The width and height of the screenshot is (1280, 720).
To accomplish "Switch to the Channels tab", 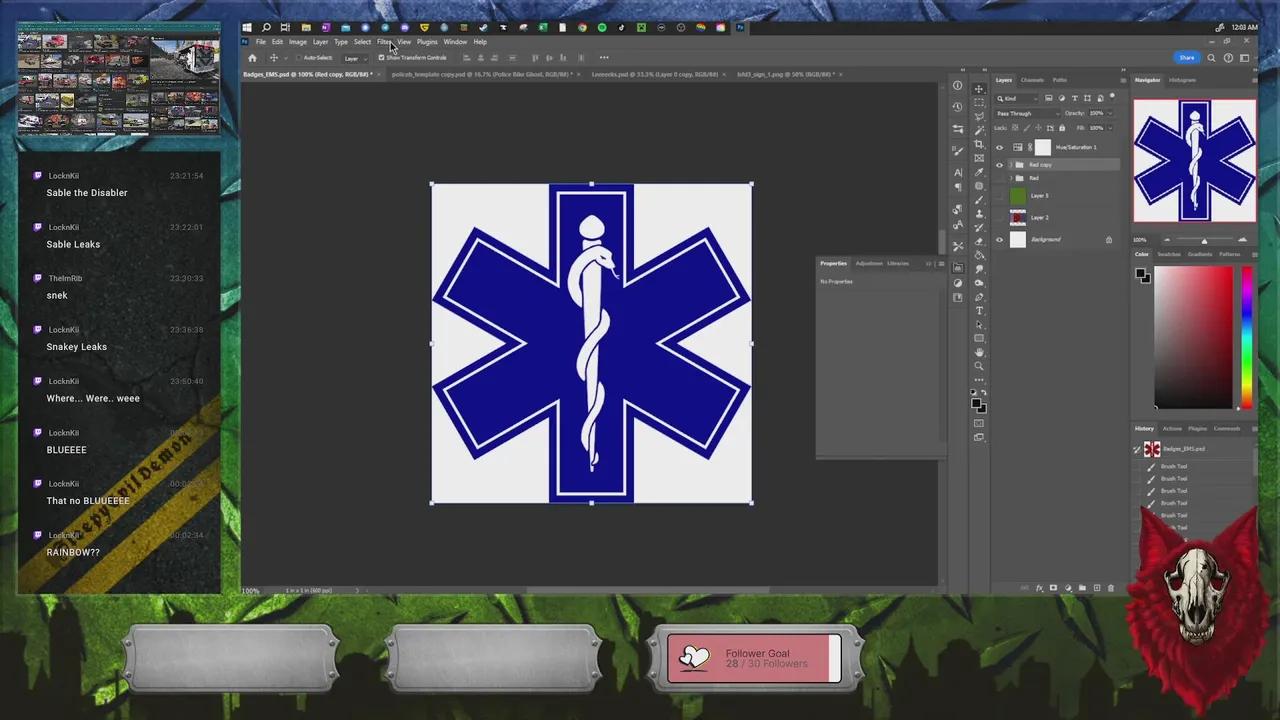I will pos(1032,80).
